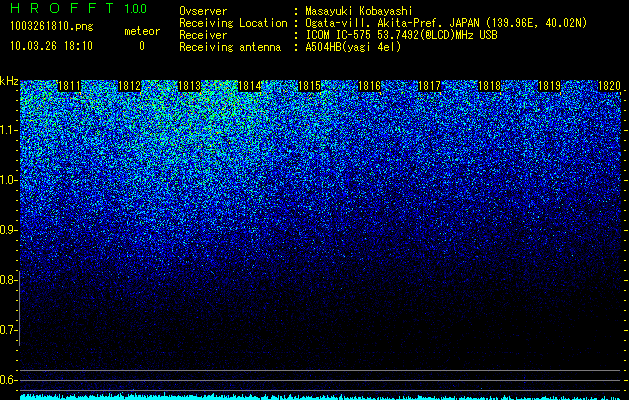
Task: Click the 0.8 kHz frequency axis label
Action: (8, 280)
